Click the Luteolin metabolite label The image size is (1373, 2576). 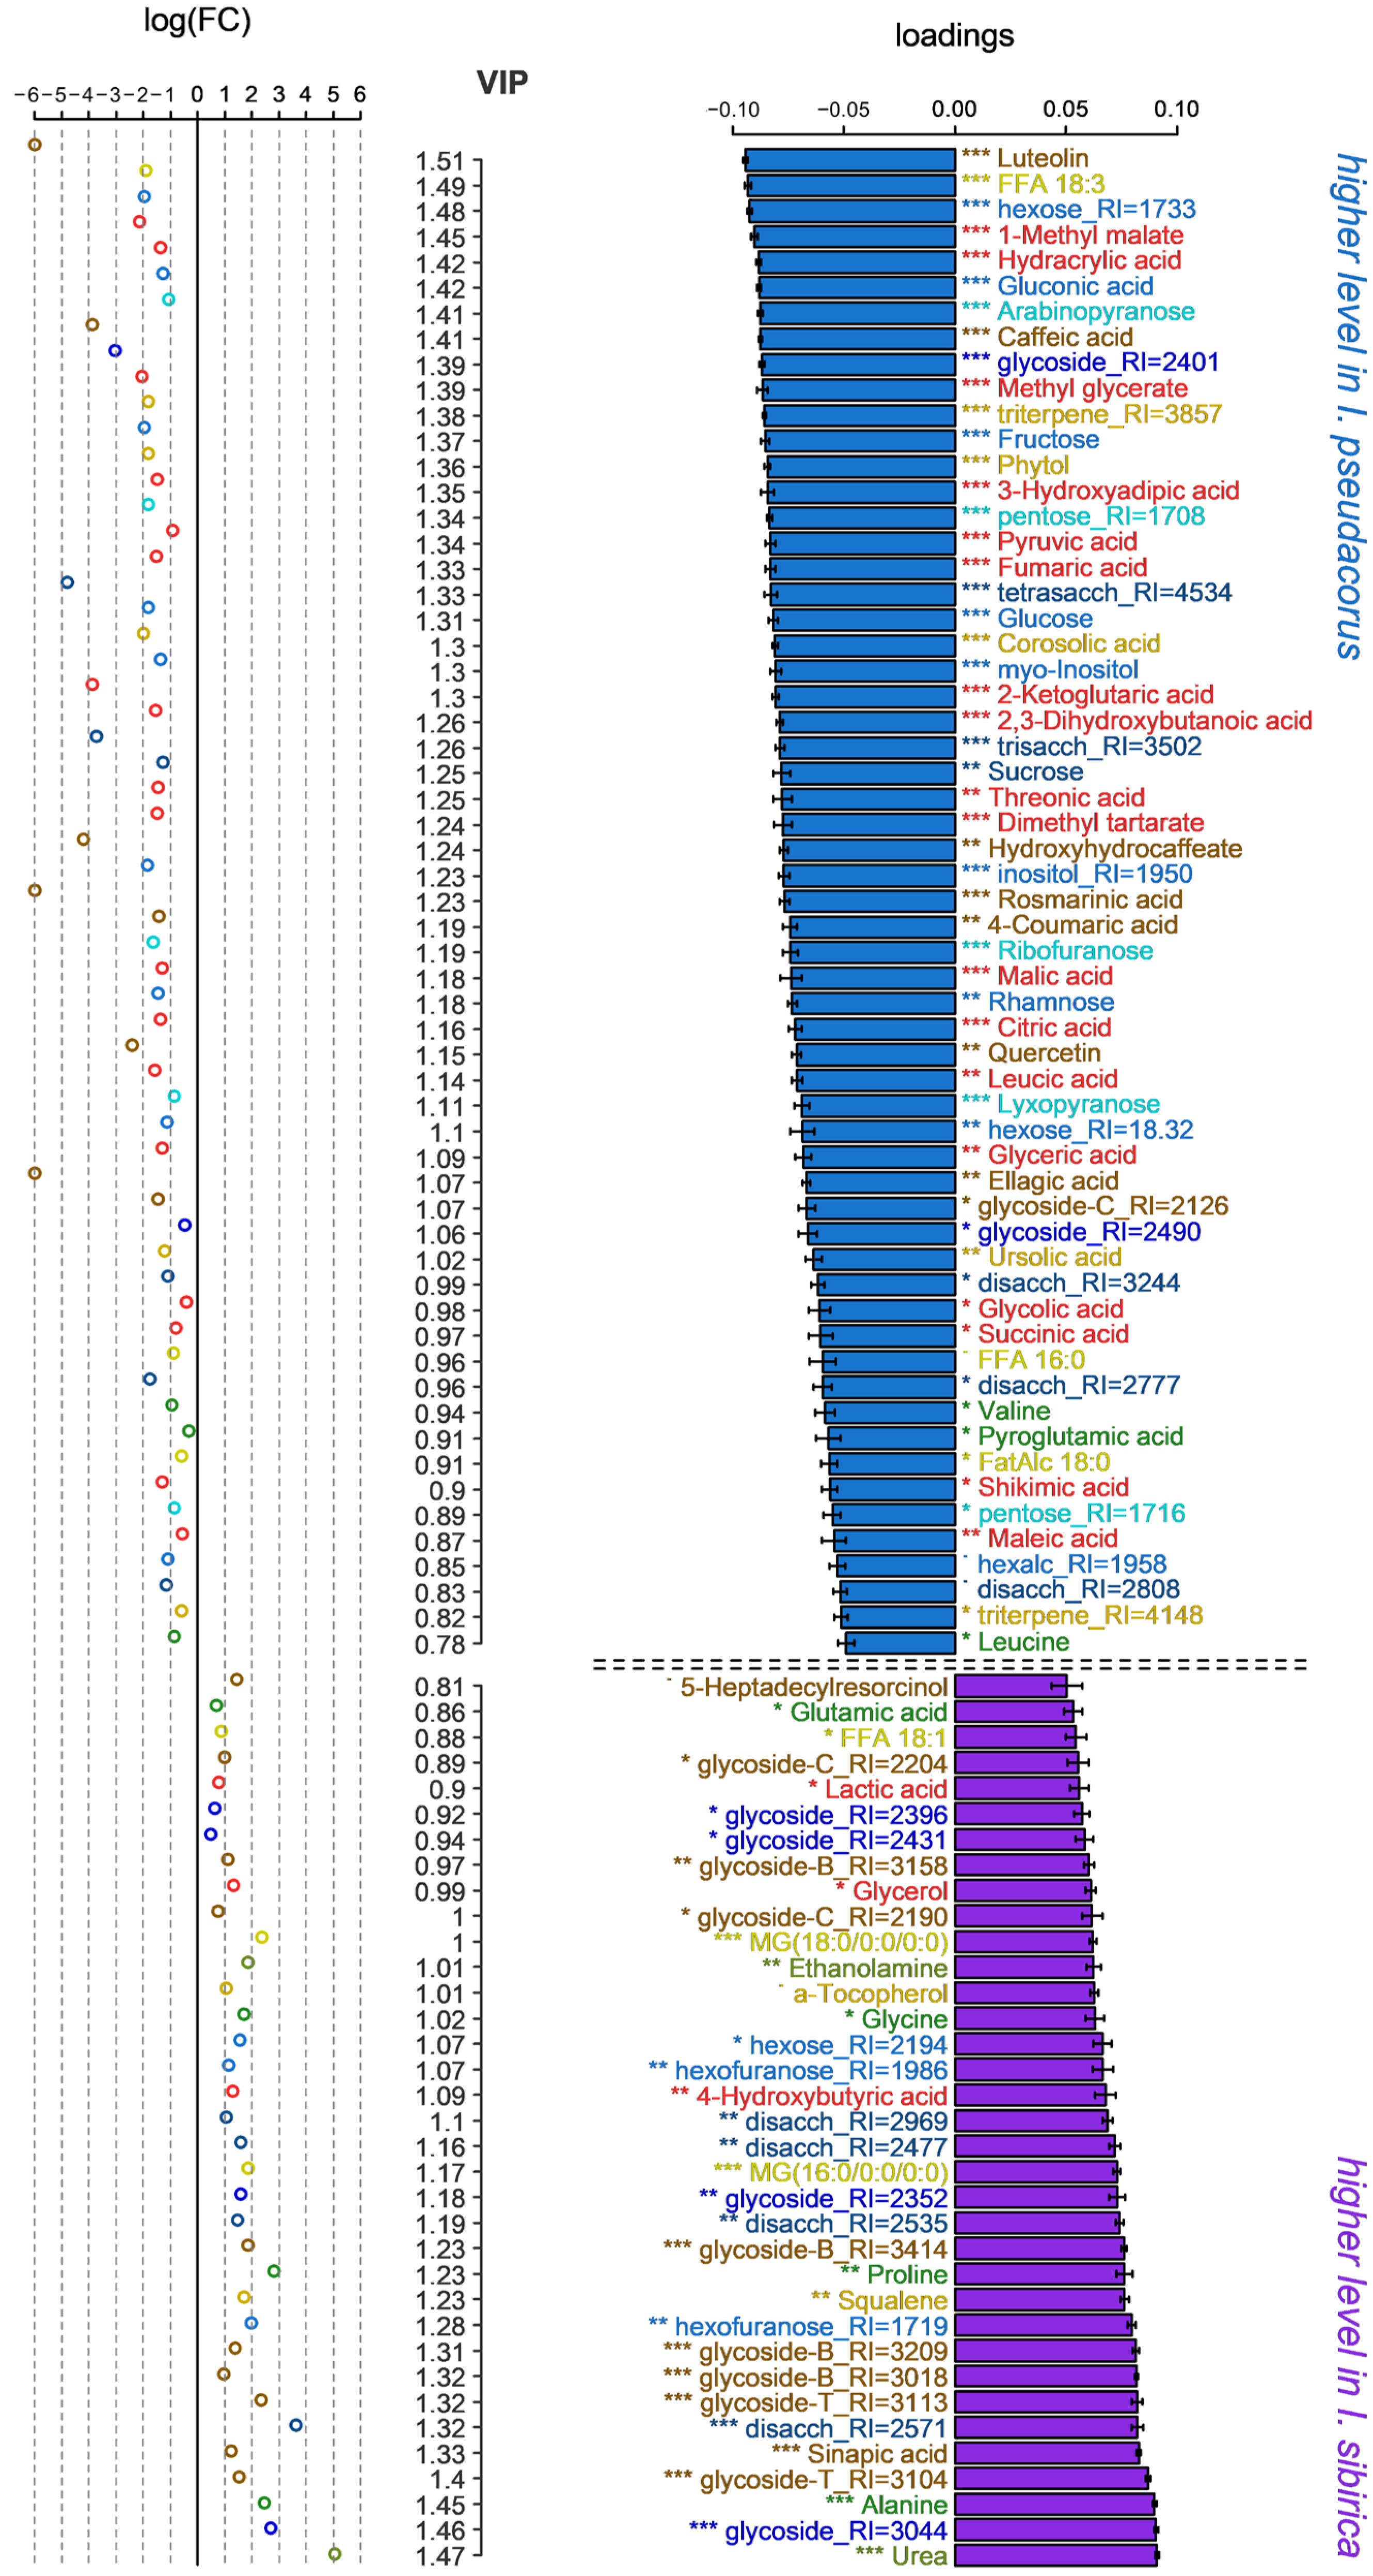[x=1042, y=158]
